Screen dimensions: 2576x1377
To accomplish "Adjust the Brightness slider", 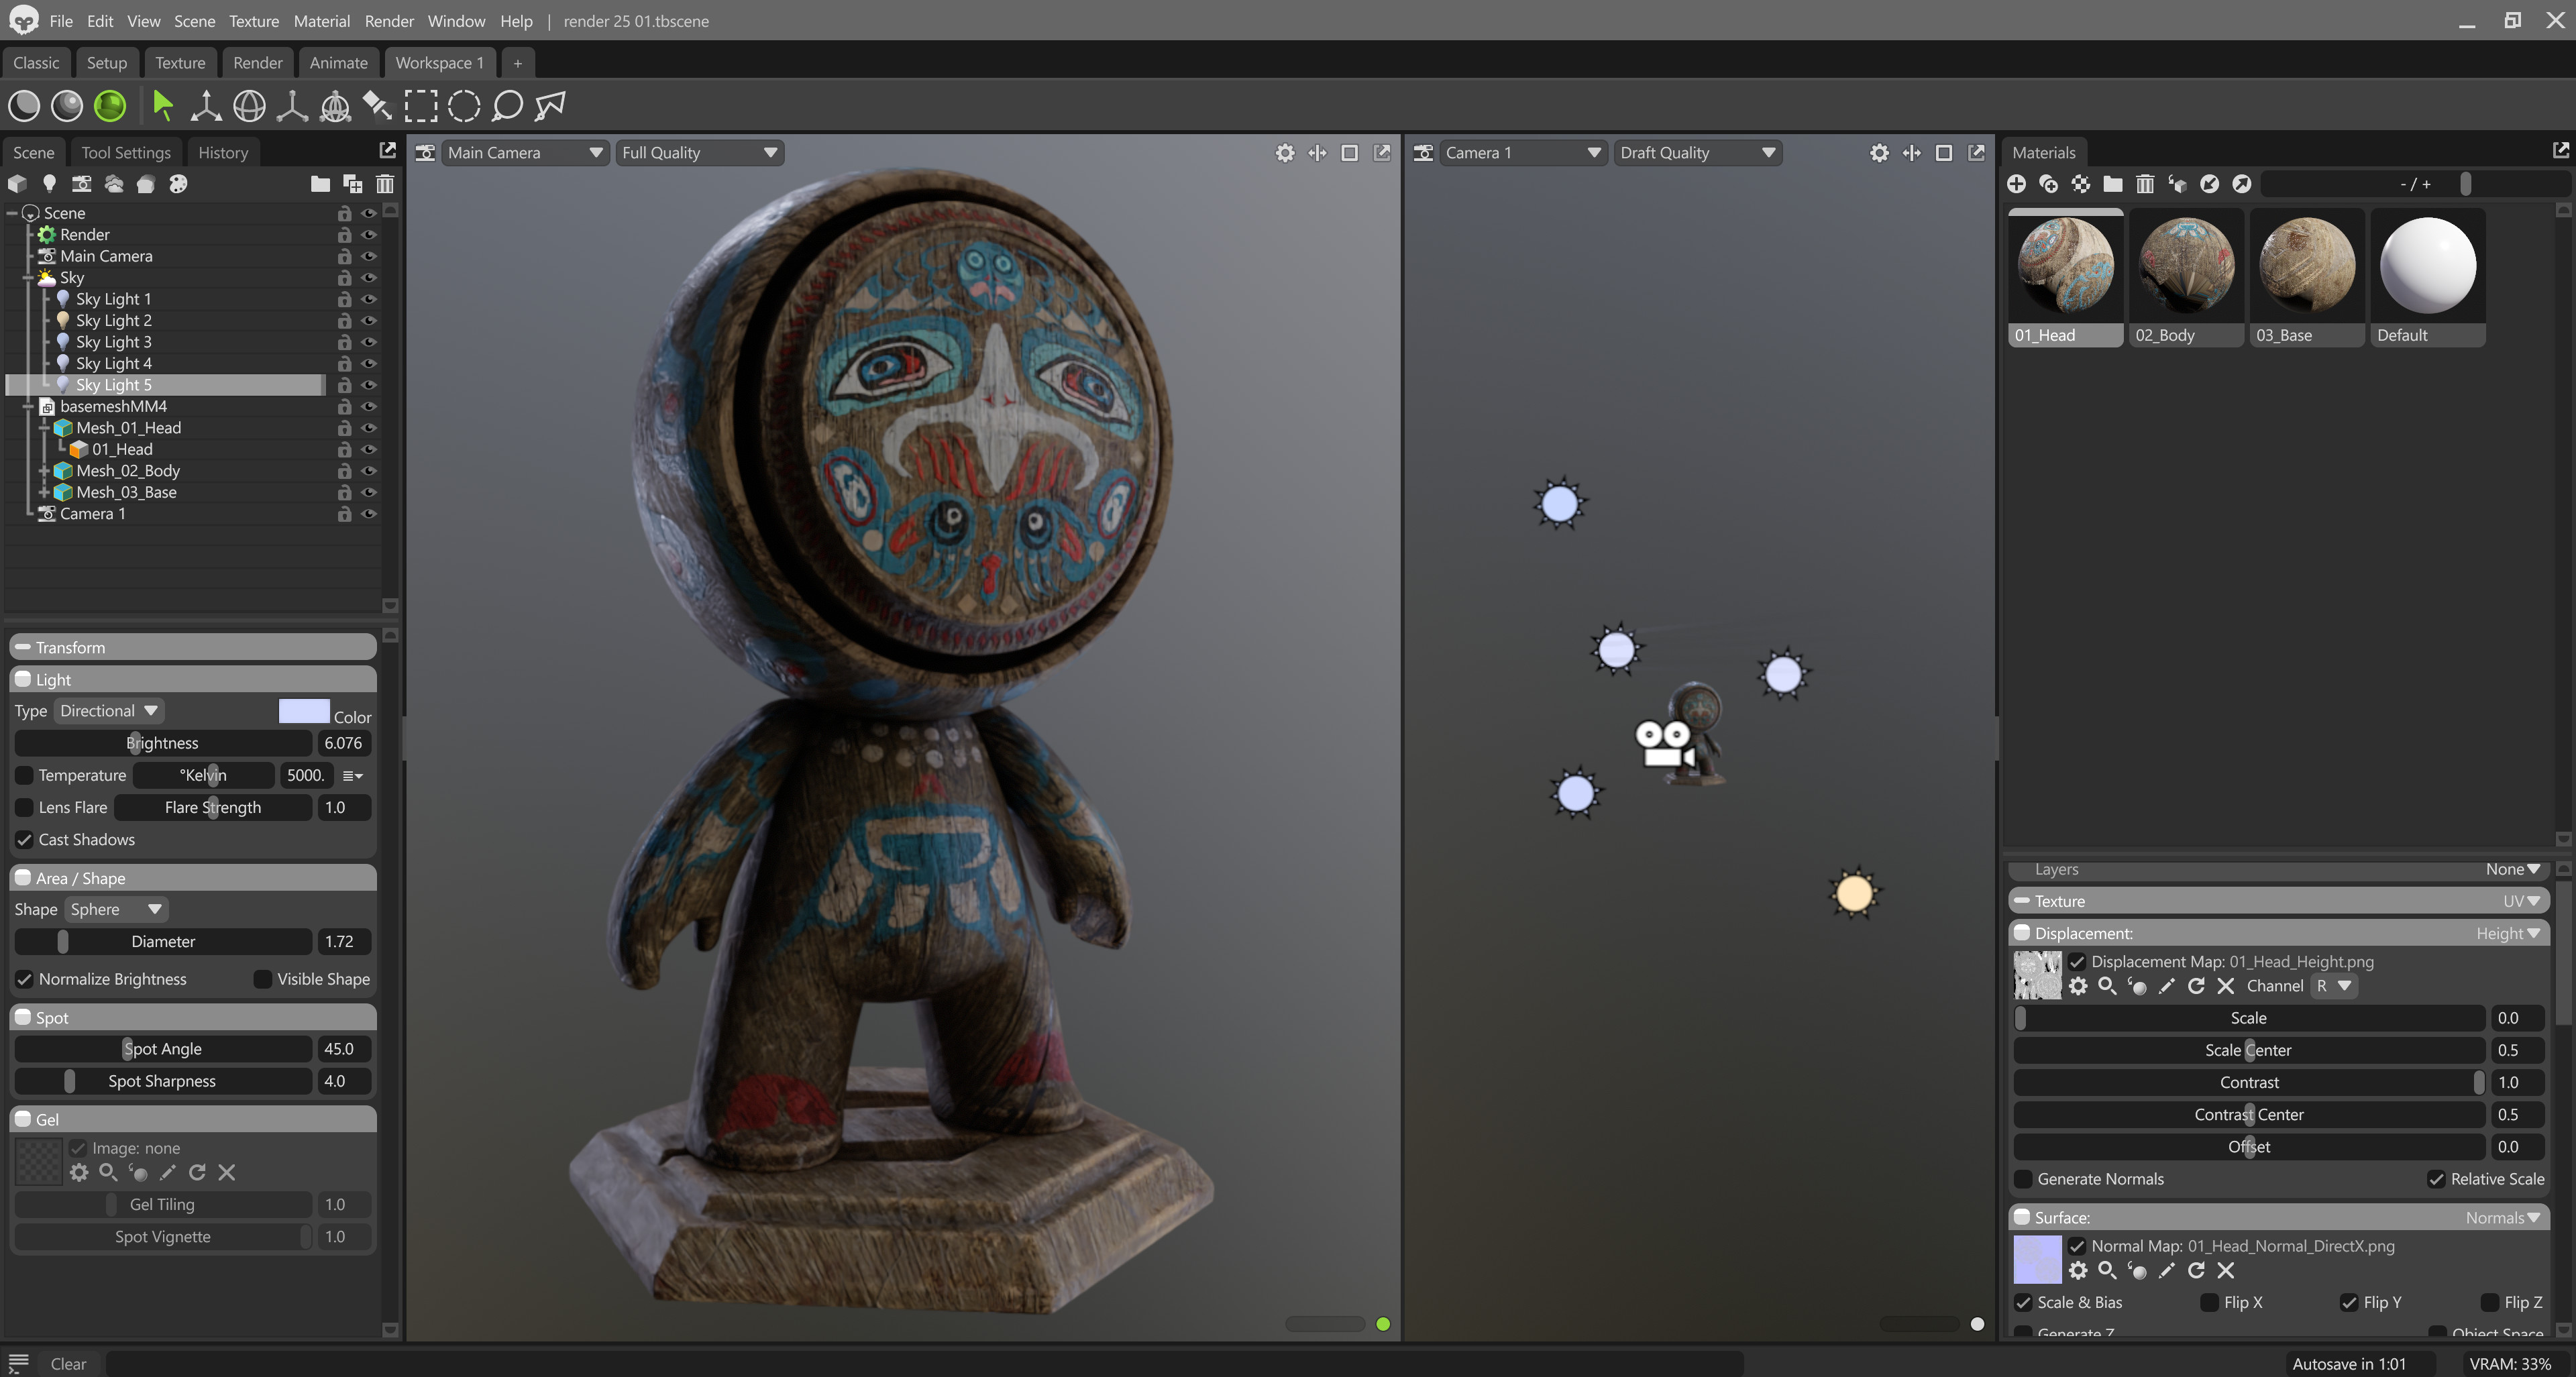I will 163,743.
